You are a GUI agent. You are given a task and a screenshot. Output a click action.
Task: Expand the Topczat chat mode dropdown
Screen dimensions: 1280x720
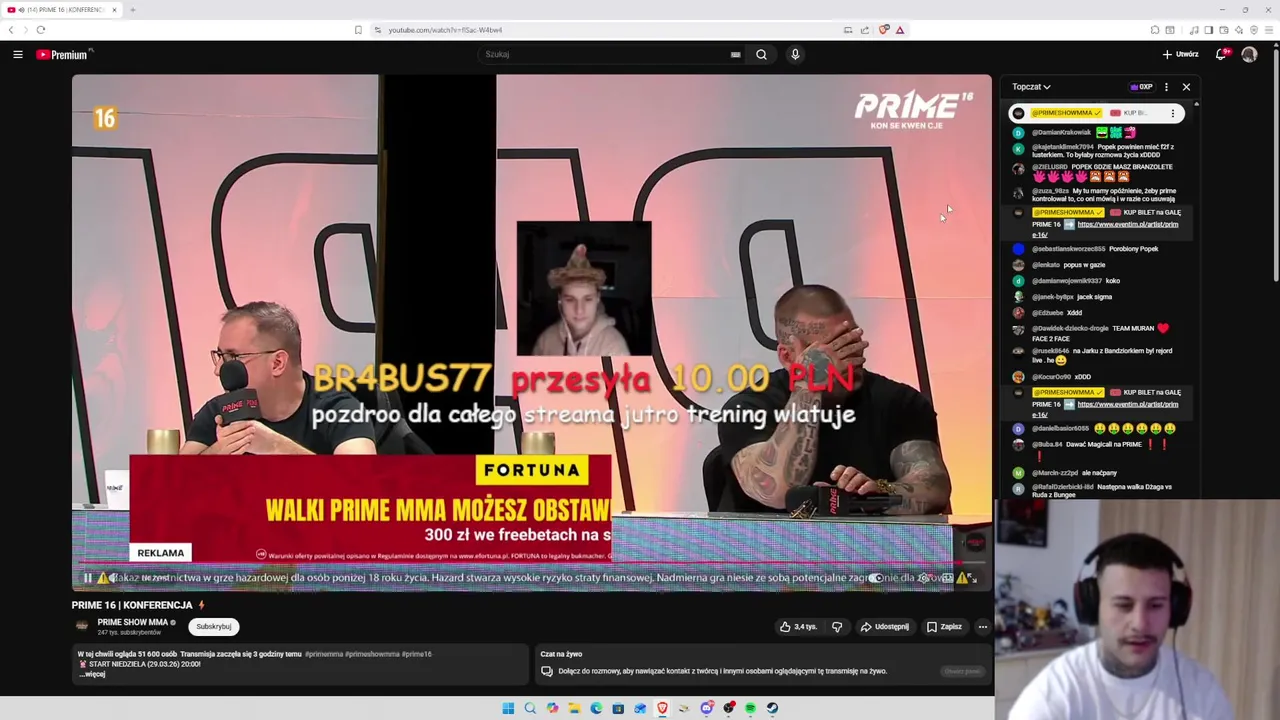pyautogui.click(x=1031, y=87)
